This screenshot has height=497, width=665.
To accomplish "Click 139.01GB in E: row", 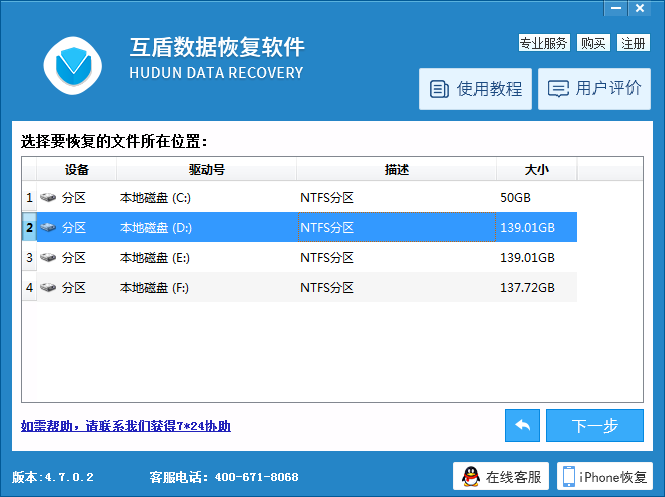I will 527,258.
